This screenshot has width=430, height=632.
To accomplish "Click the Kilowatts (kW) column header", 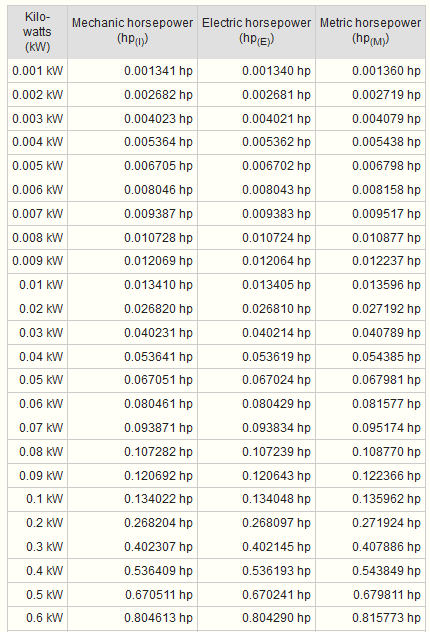I will pos(37,32).
